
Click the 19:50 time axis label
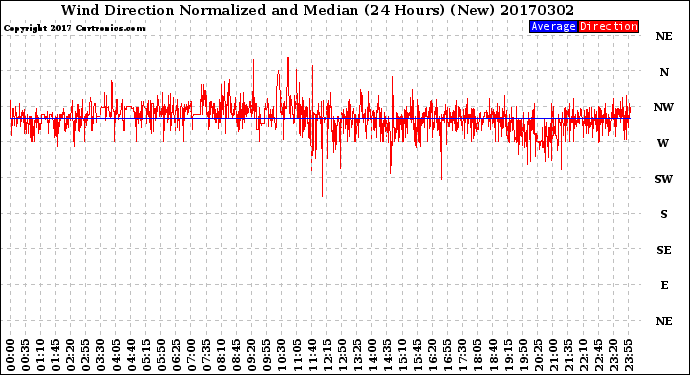click(523, 355)
